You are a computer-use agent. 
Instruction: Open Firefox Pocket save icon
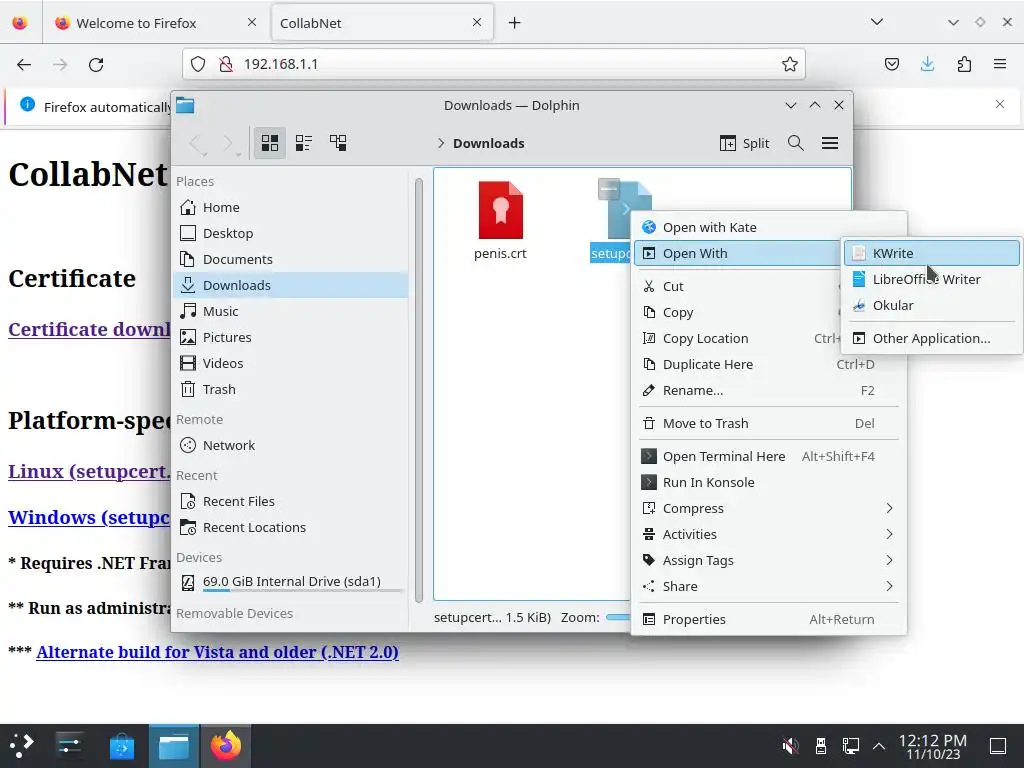[891, 64]
